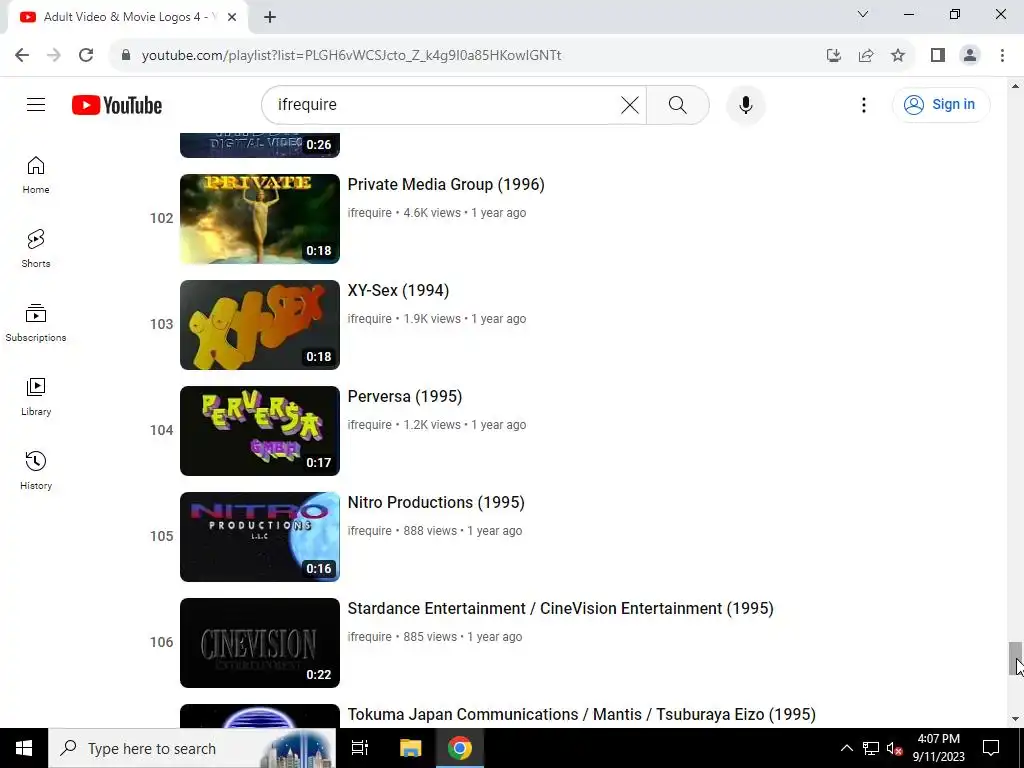Viewport: 1024px width, 768px height.
Task: Open Shorts in the sidebar
Action: 36,248
